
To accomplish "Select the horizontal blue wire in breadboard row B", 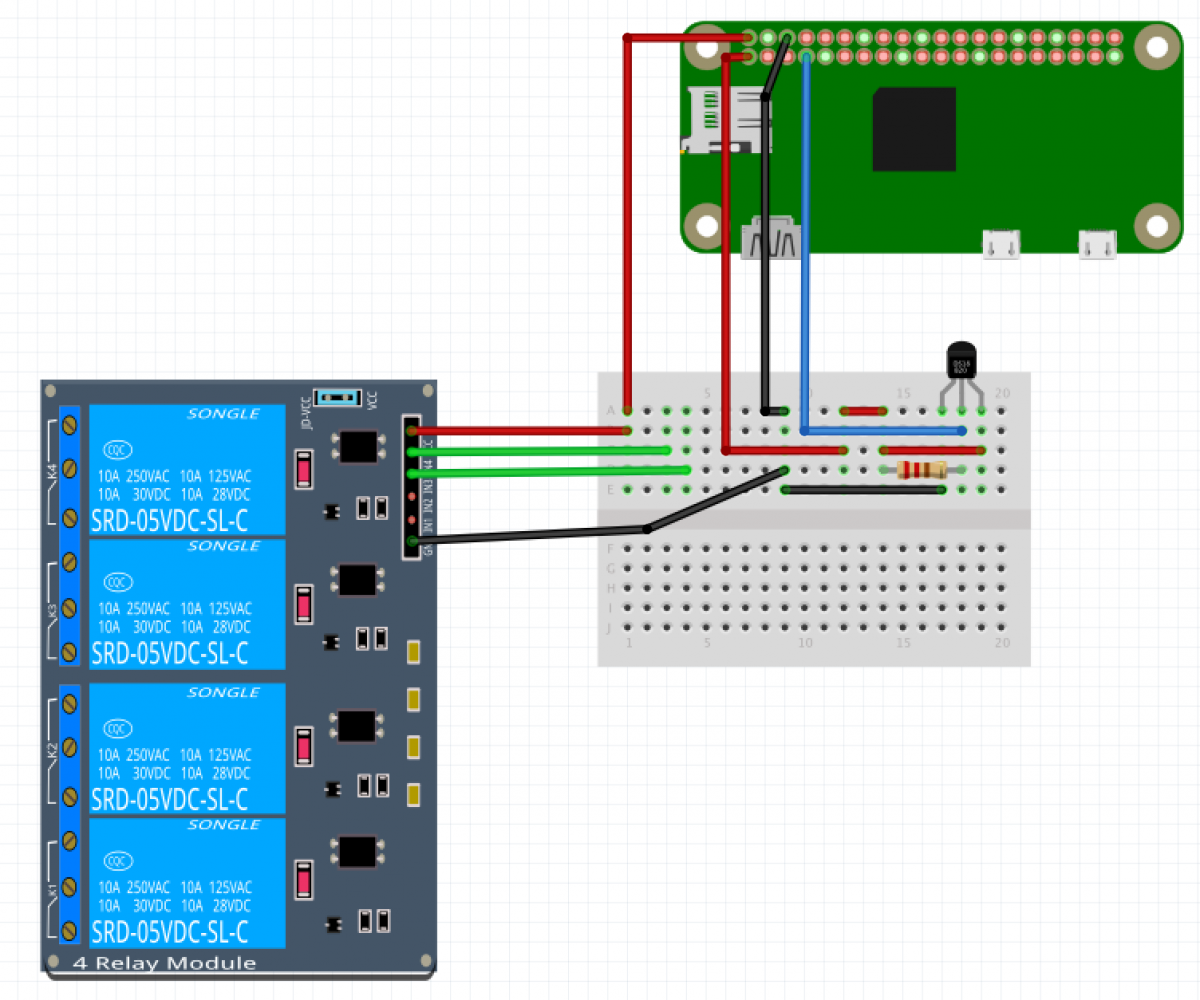I will [883, 431].
